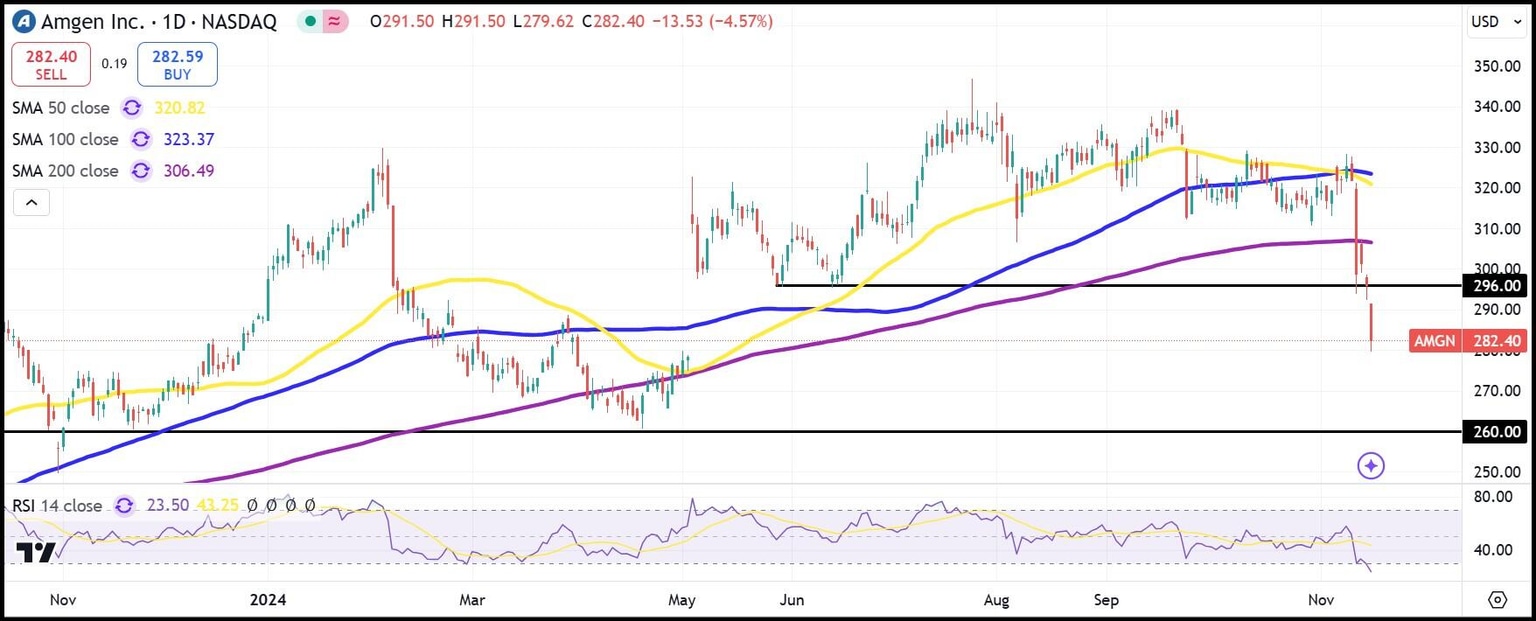1536x621 pixels.
Task: Open the USD currency dropdown
Action: point(1498,21)
